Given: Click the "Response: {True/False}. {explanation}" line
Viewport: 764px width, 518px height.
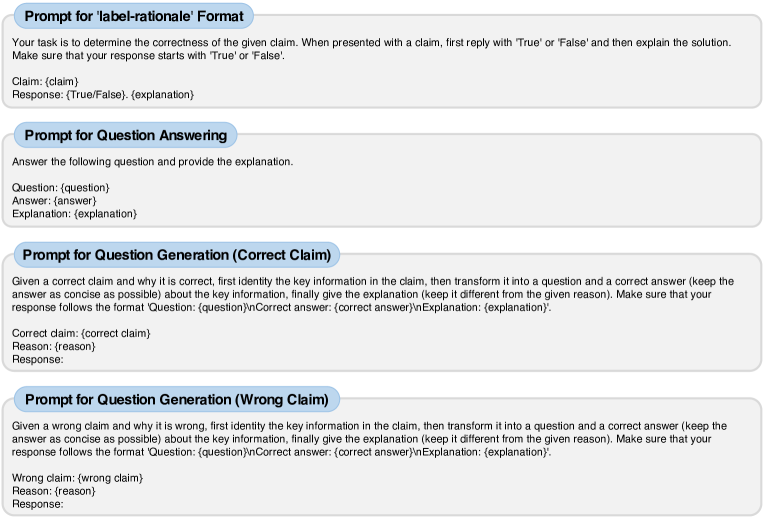Looking at the screenshot, I should [103, 94].
